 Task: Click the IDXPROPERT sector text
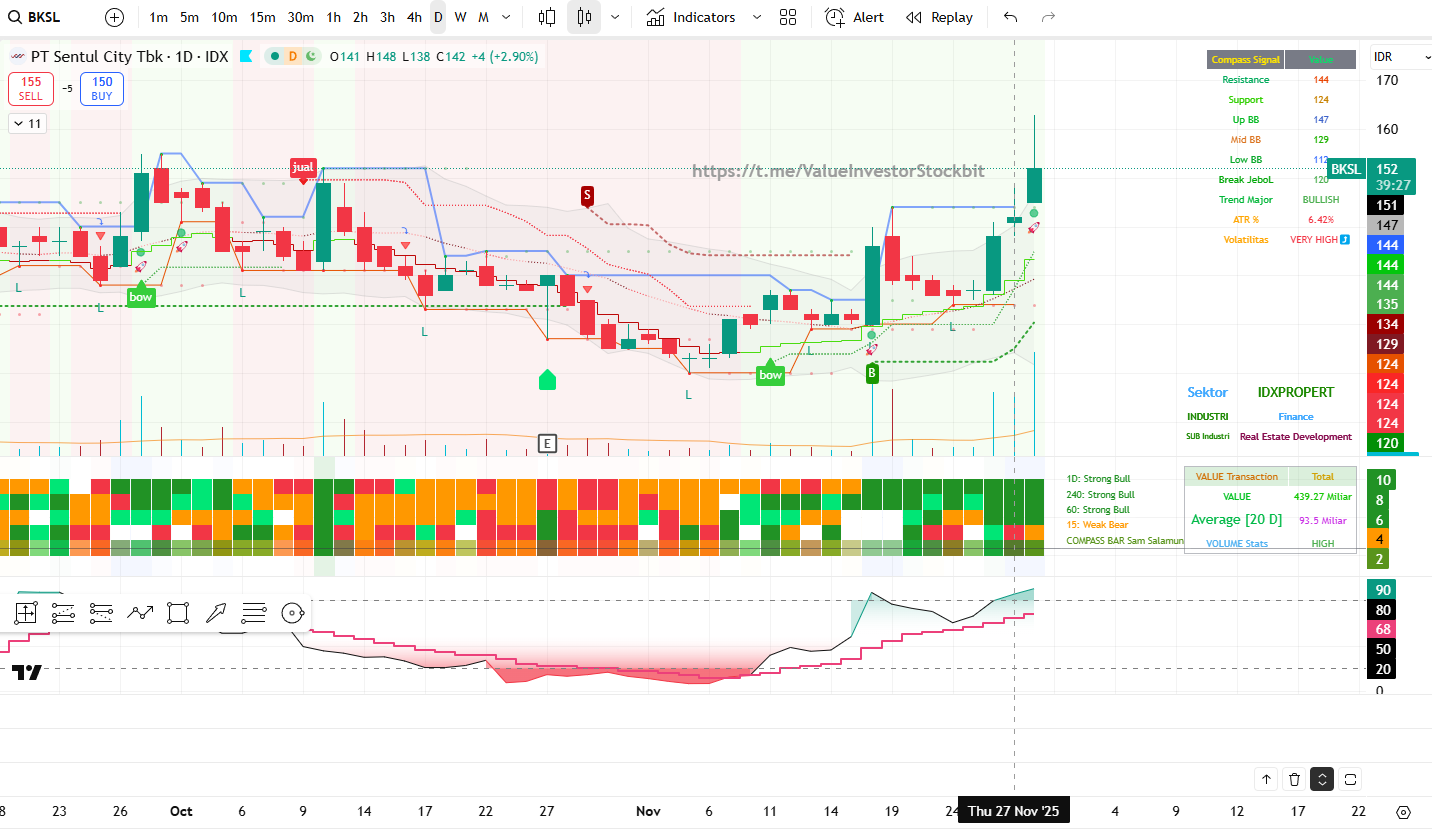click(1296, 392)
